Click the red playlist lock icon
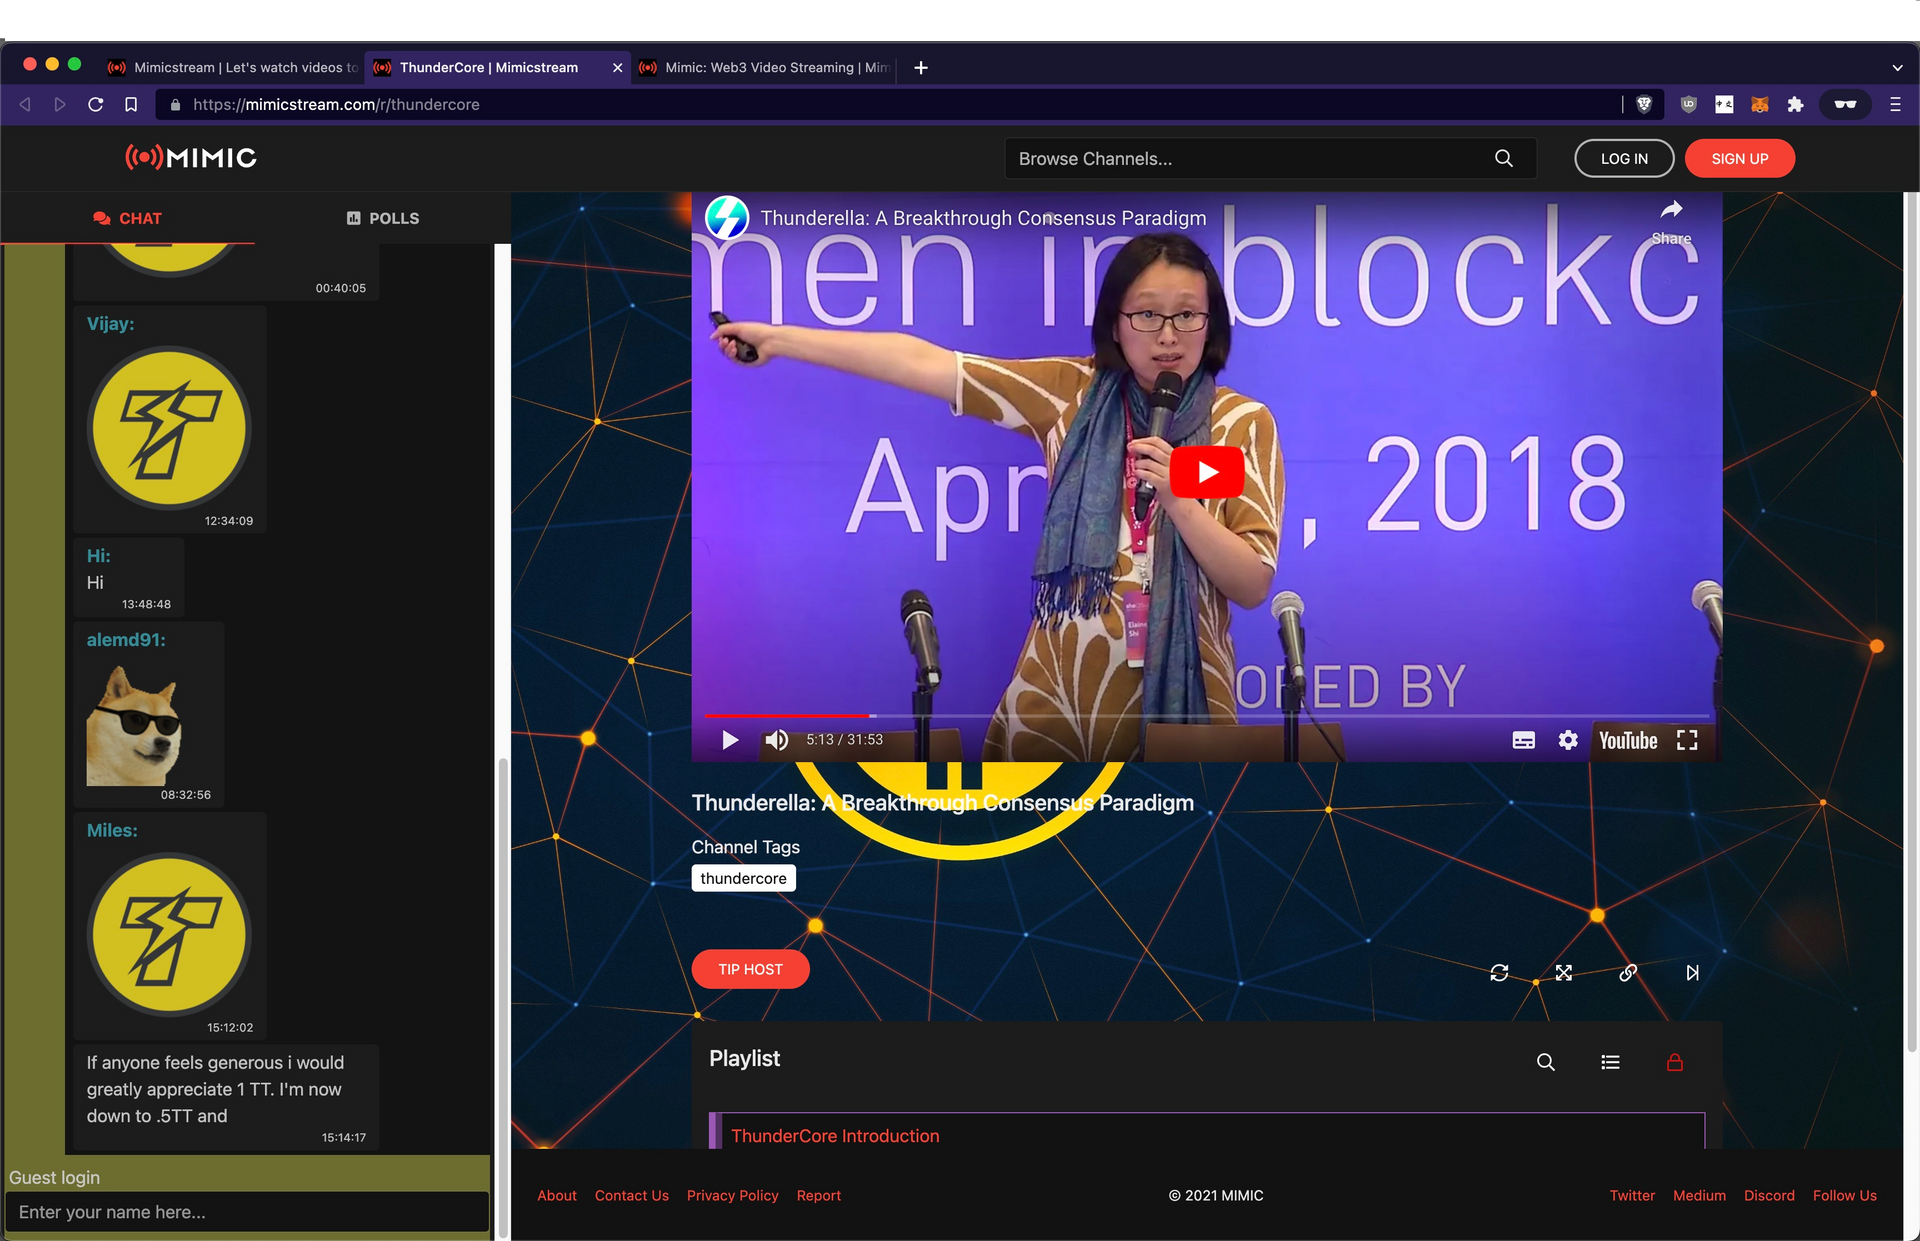This screenshot has height=1241, width=1920. (1675, 1062)
